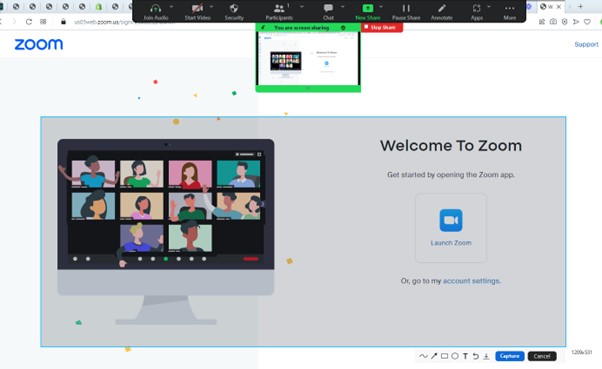Screen dimensions: 602x369
Task: Open the account settings link
Action: (x=471, y=281)
